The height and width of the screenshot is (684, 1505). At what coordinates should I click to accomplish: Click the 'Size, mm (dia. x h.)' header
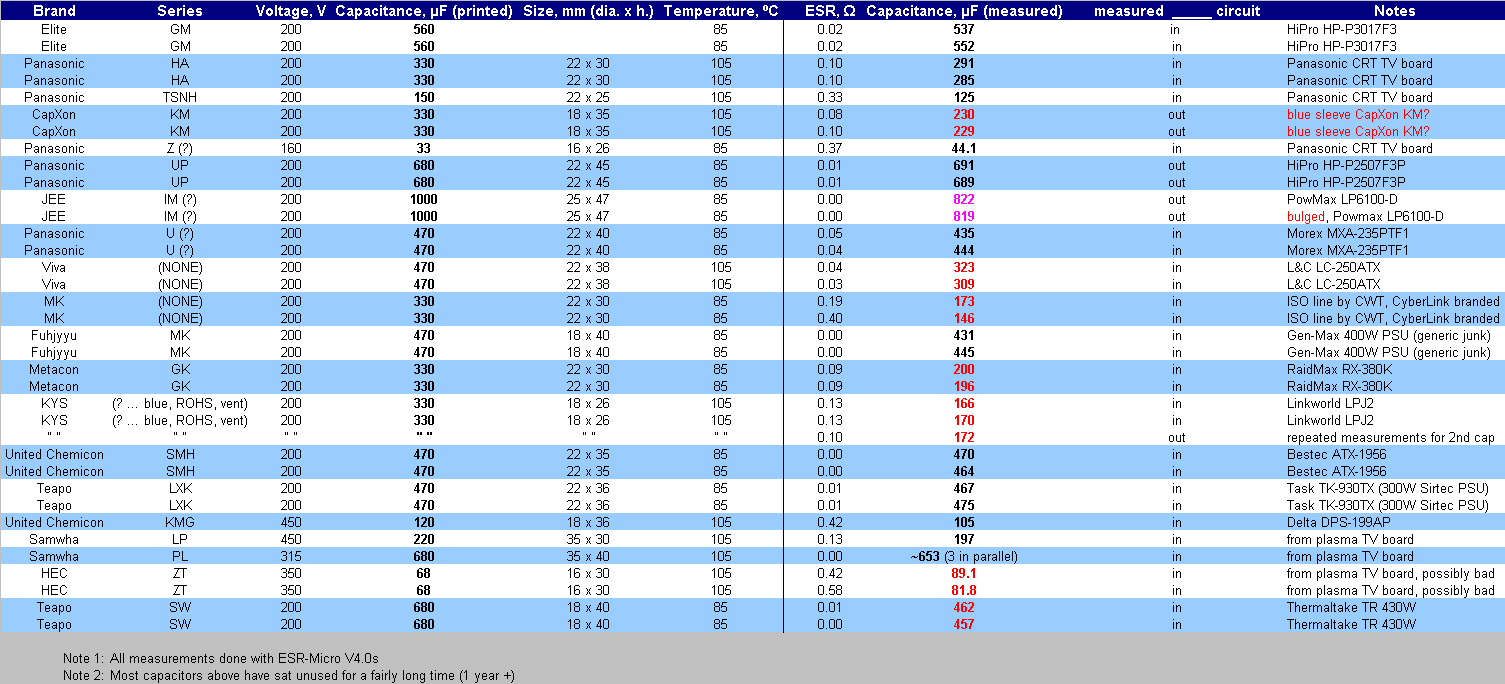(588, 11)
